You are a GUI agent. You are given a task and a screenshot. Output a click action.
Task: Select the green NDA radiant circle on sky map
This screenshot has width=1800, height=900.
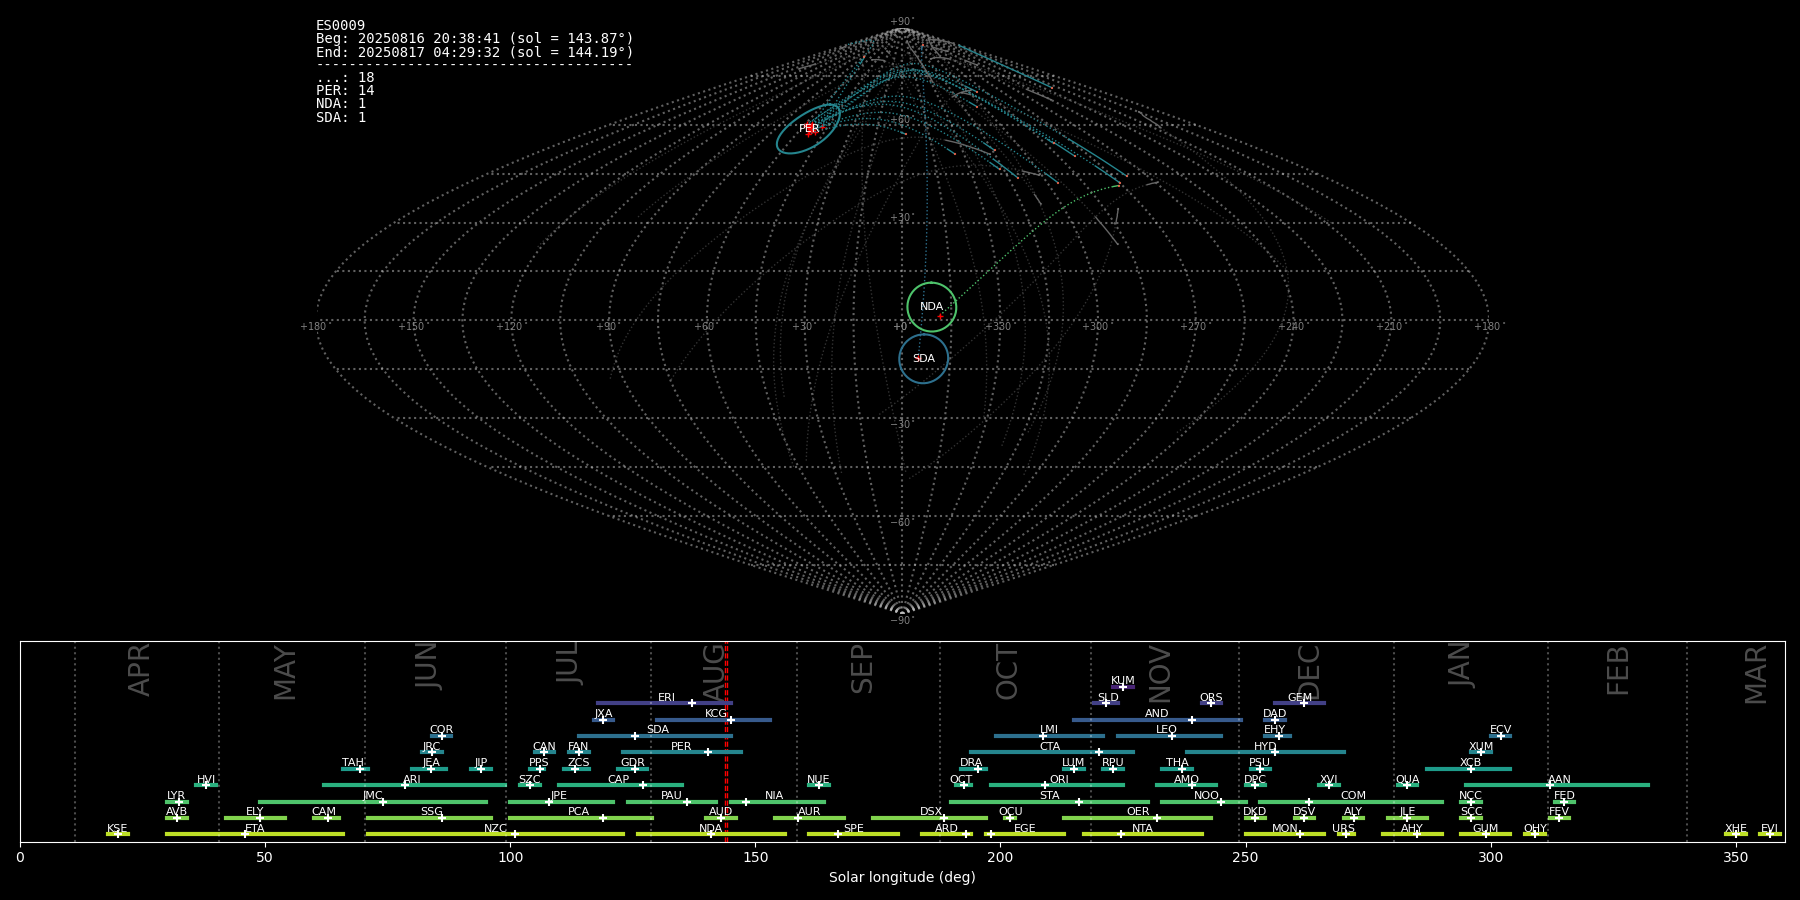click(931, 307)
